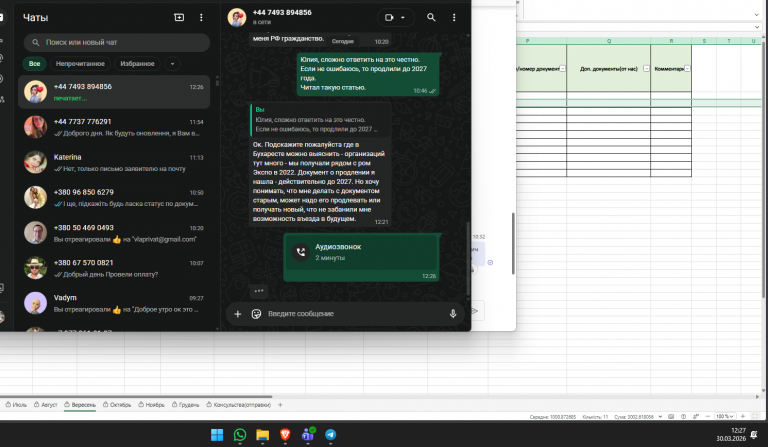This screenshot has width=768, height=447.
Task: Select the Вересень sheet tab
Action: [80, 405]
